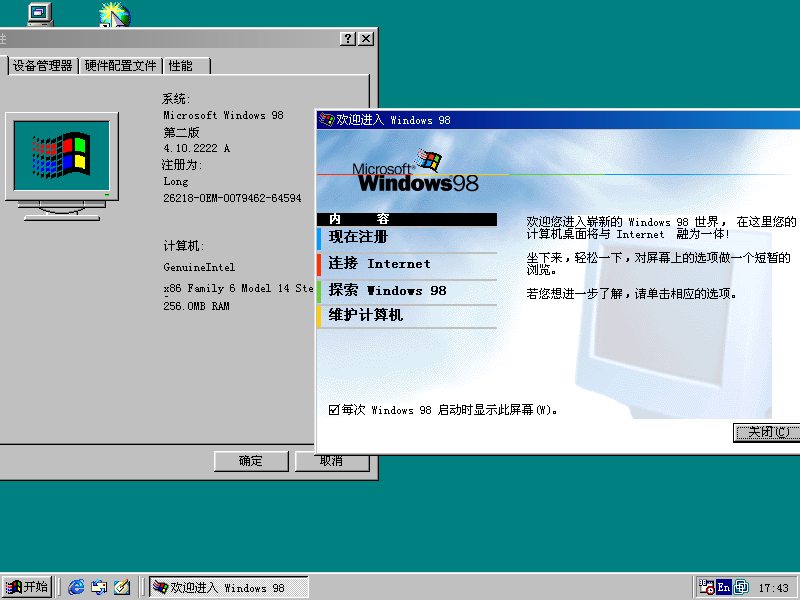
Task: Click the product ID '26218-OEM-0079462-64594'
Action: pyautogui.click(x=232, y=198)
